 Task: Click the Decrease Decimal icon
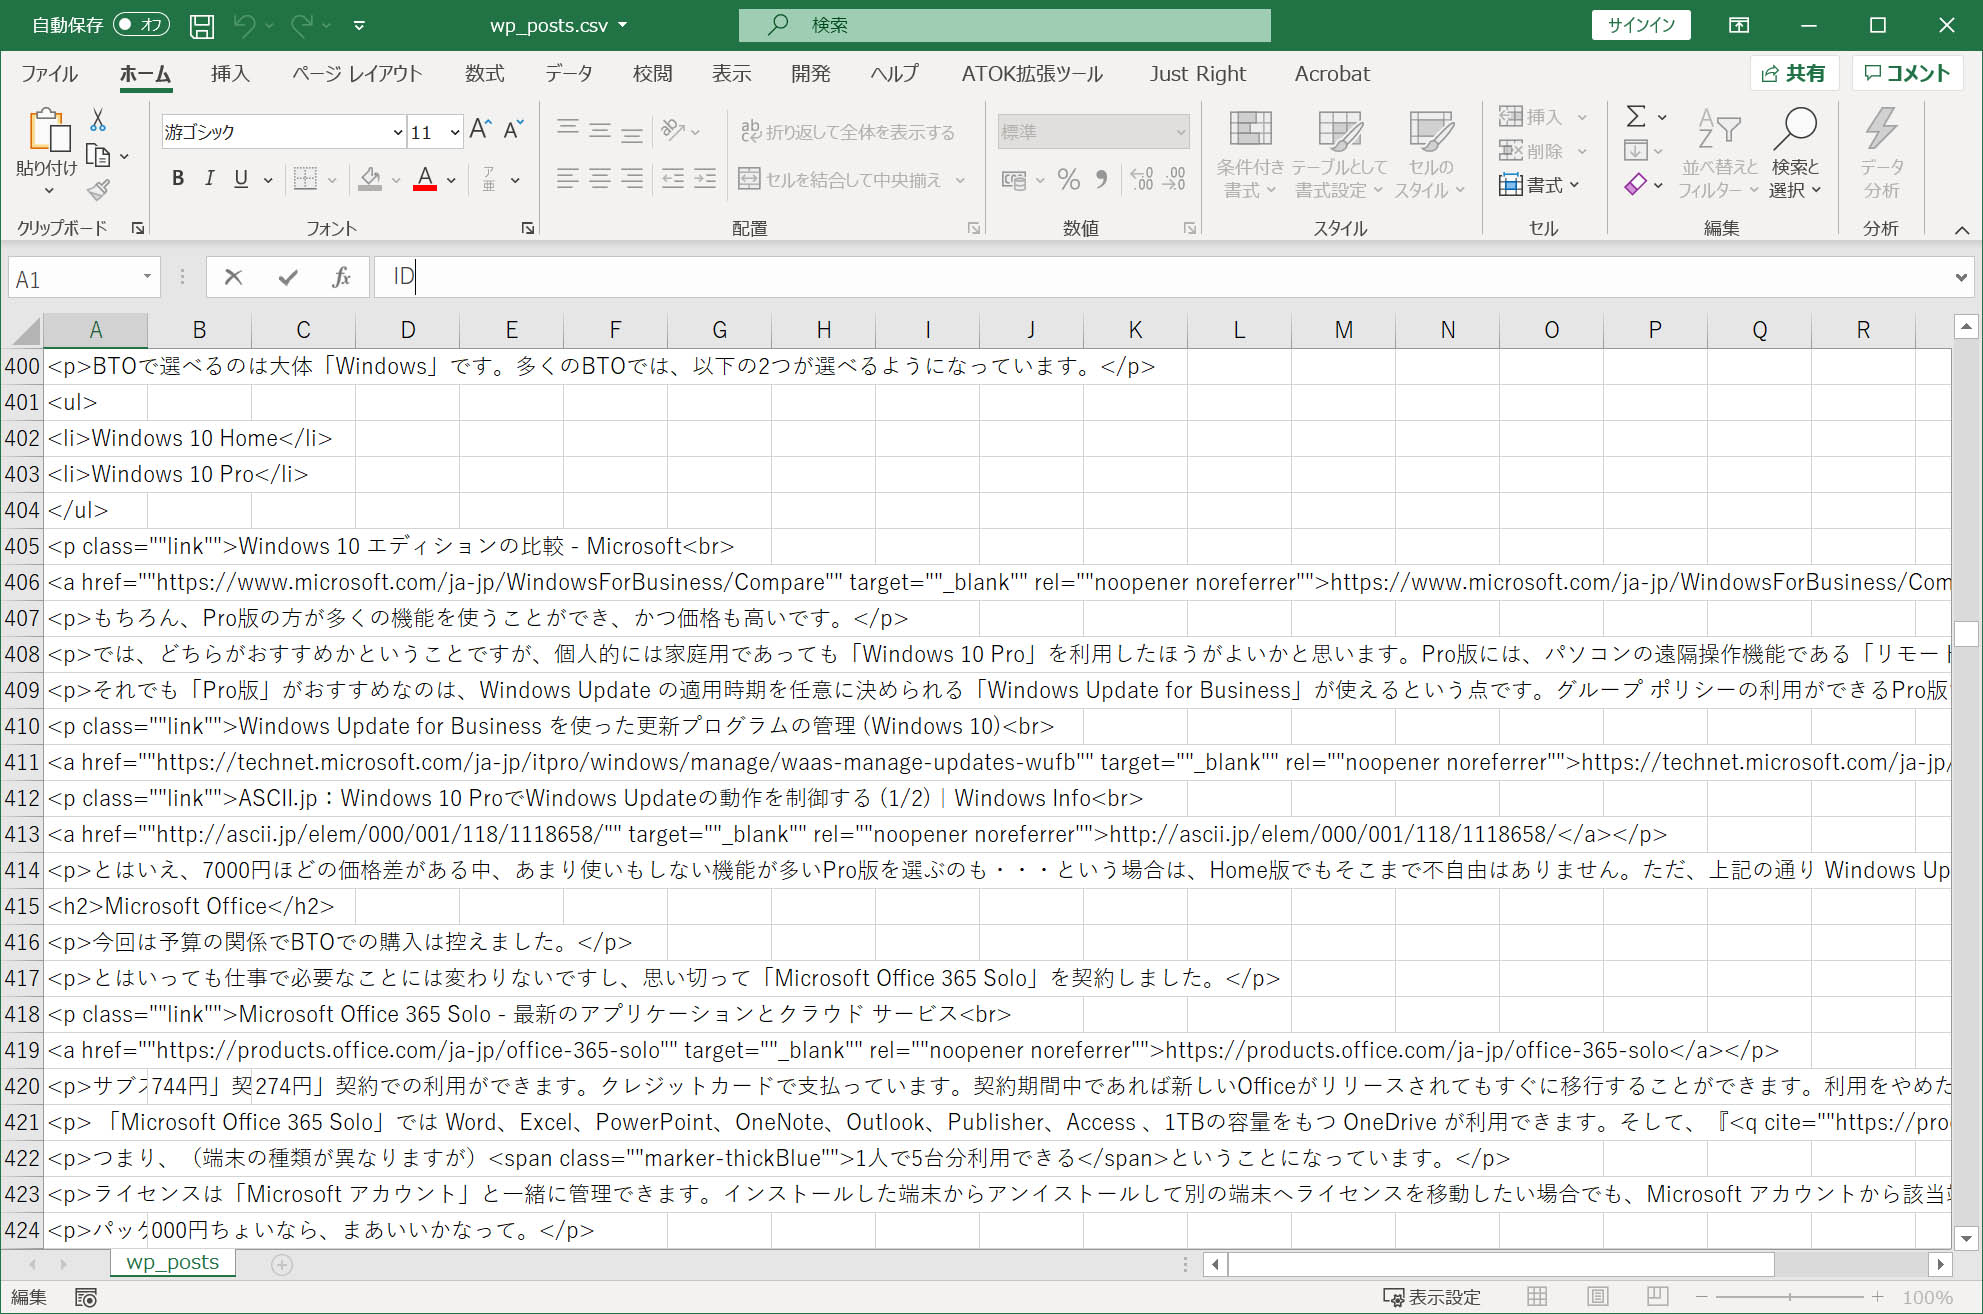coord(1175,180)
